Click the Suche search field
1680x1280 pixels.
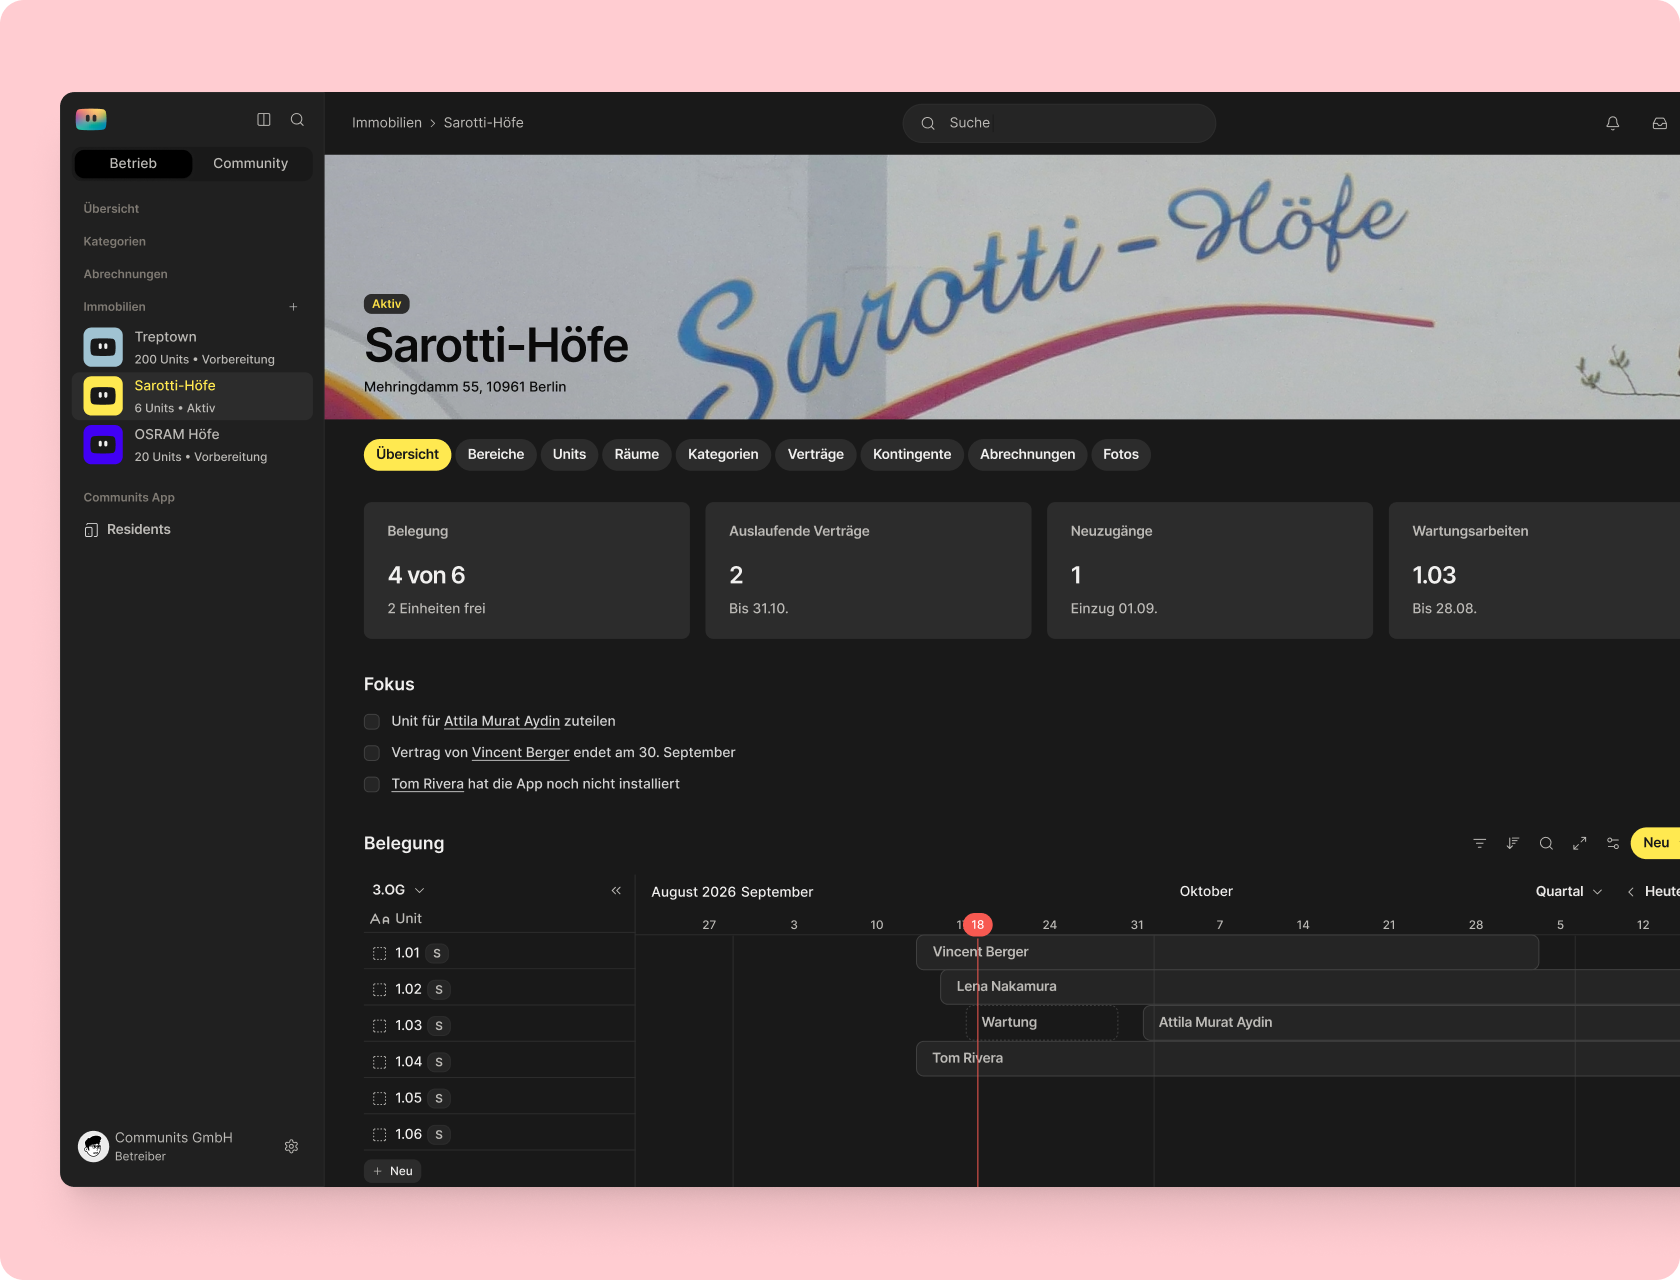[x=1059, y=123]
